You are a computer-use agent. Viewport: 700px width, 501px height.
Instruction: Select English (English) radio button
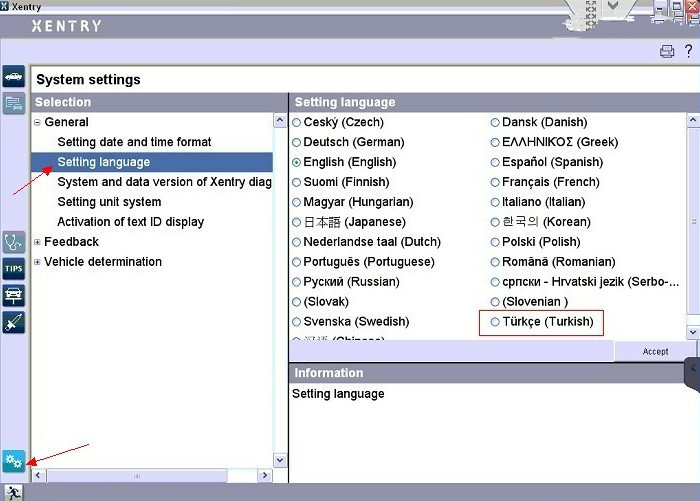296,163
